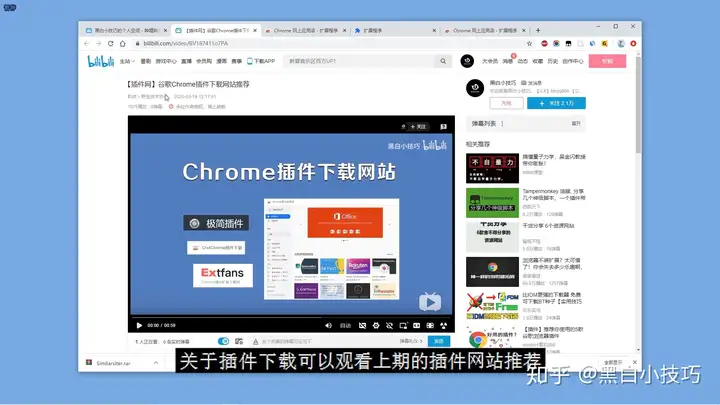Open the 直播 menu item in header
The width and height of the screenshot is (720, 405).
pos(186,61)
